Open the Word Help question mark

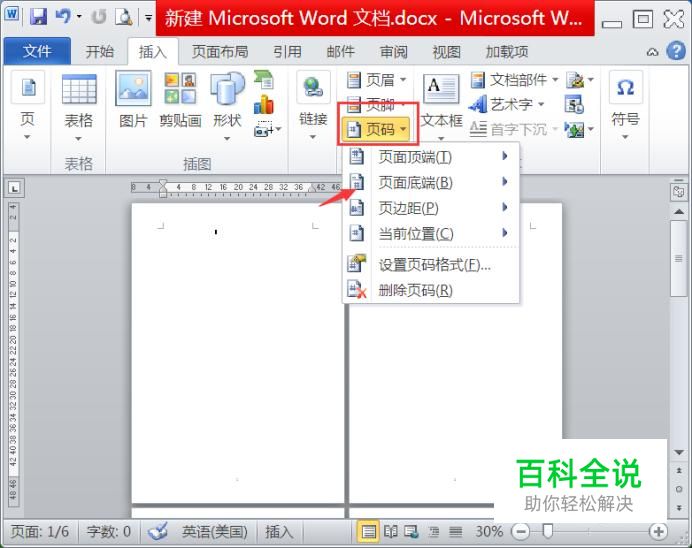pyautogui.click(x=676, y=51)
